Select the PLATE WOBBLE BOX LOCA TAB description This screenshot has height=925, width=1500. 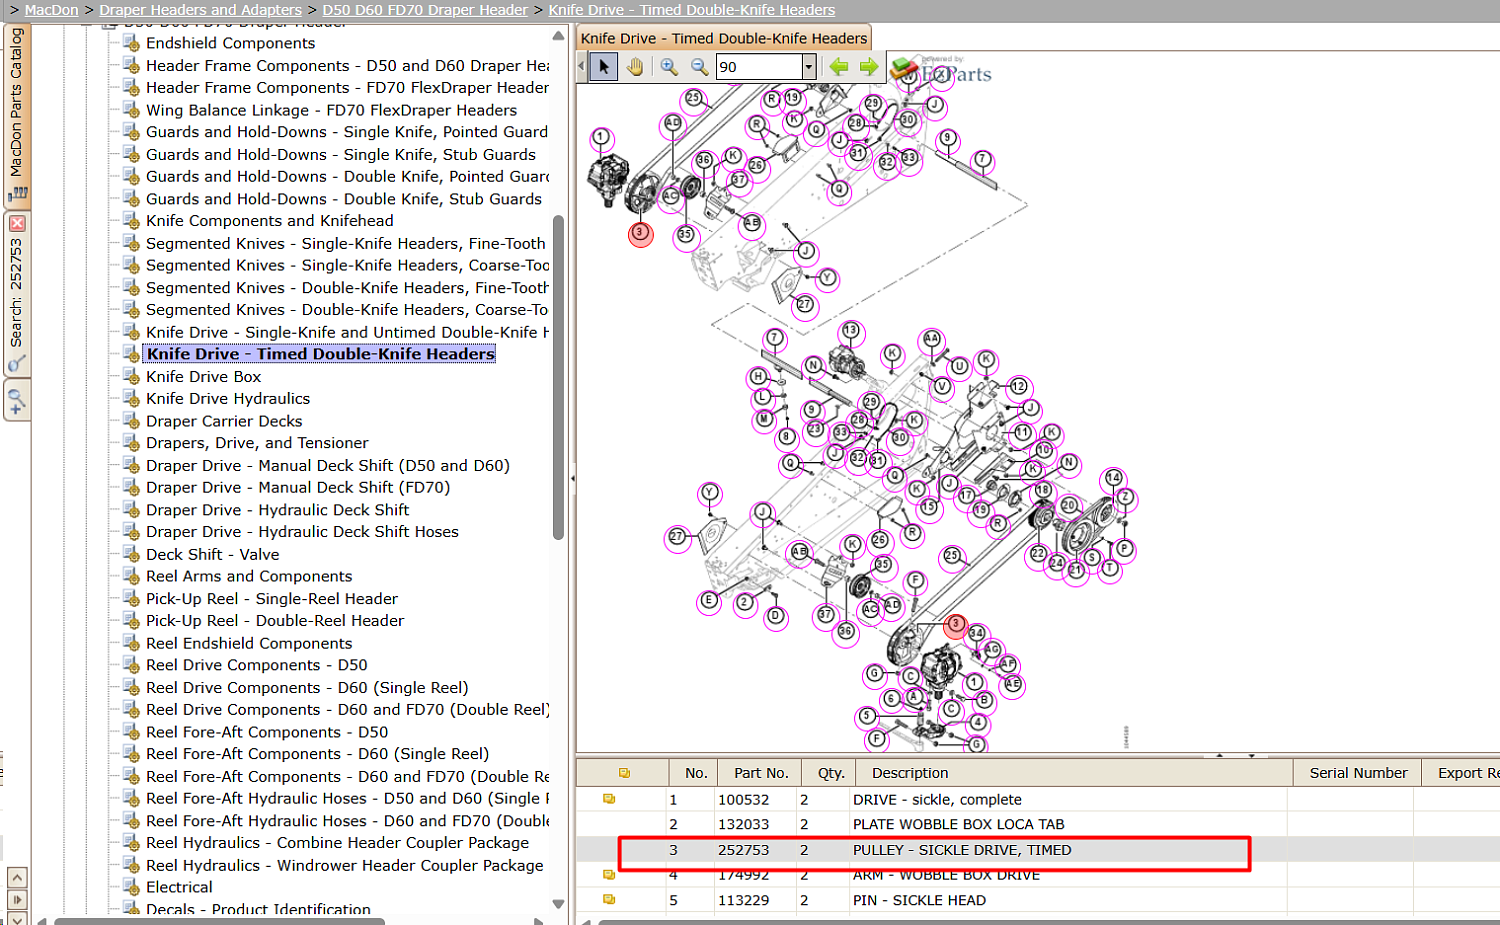pyautogui.click(x=958, y=825)
